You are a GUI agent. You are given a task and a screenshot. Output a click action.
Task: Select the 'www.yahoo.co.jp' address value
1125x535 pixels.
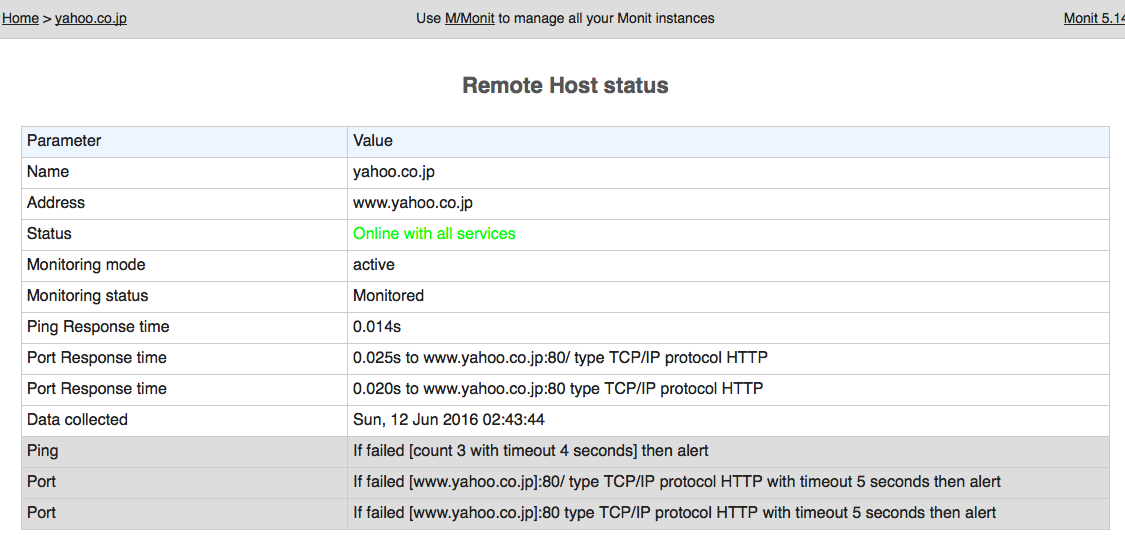[x=413, y=203]
